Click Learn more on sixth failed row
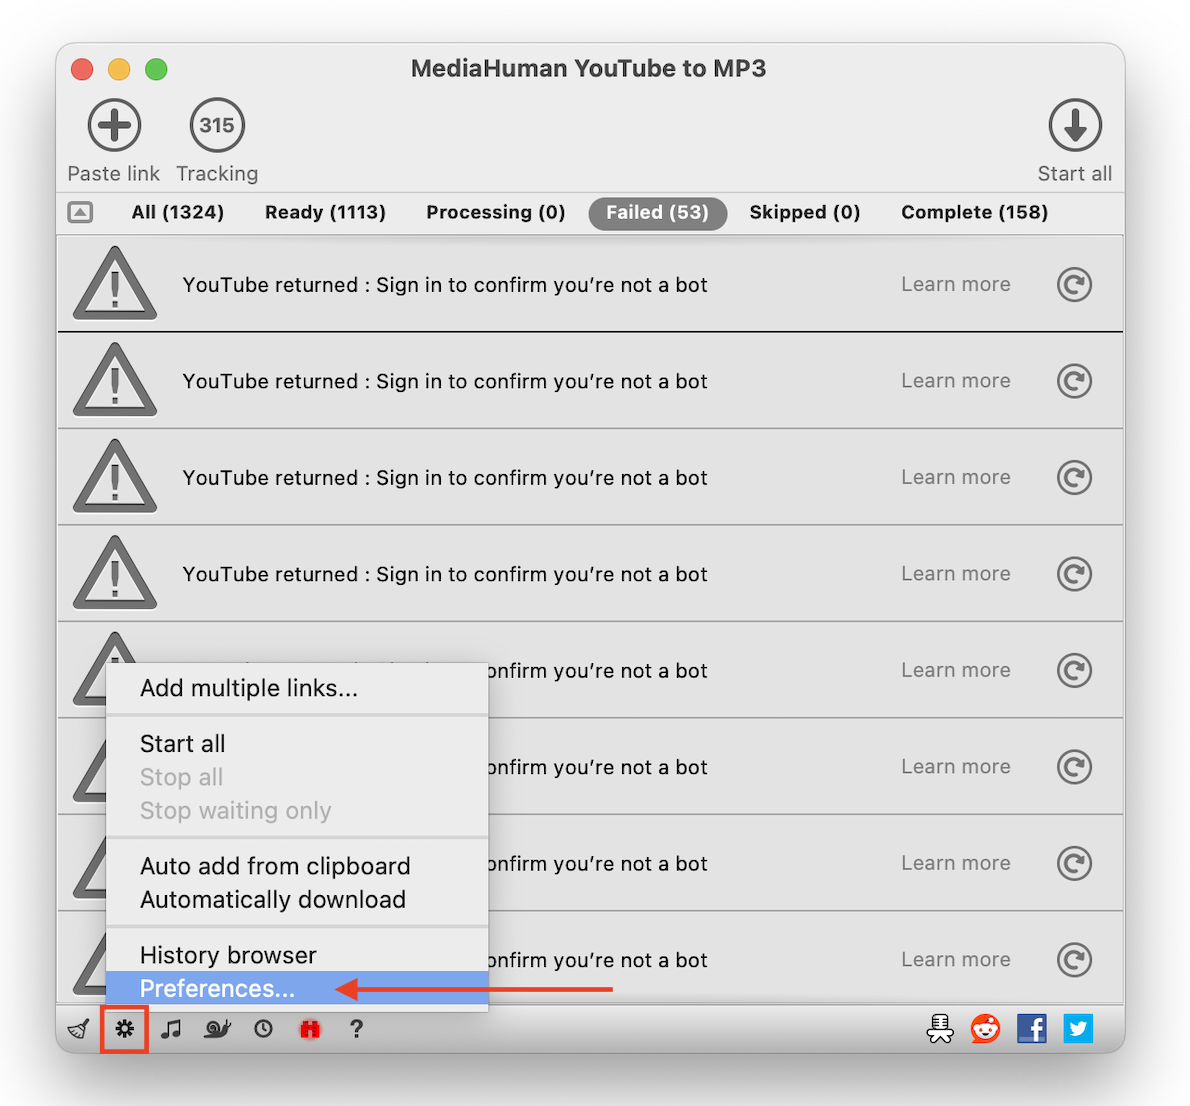1190x1106 pixels. (955, 767)
